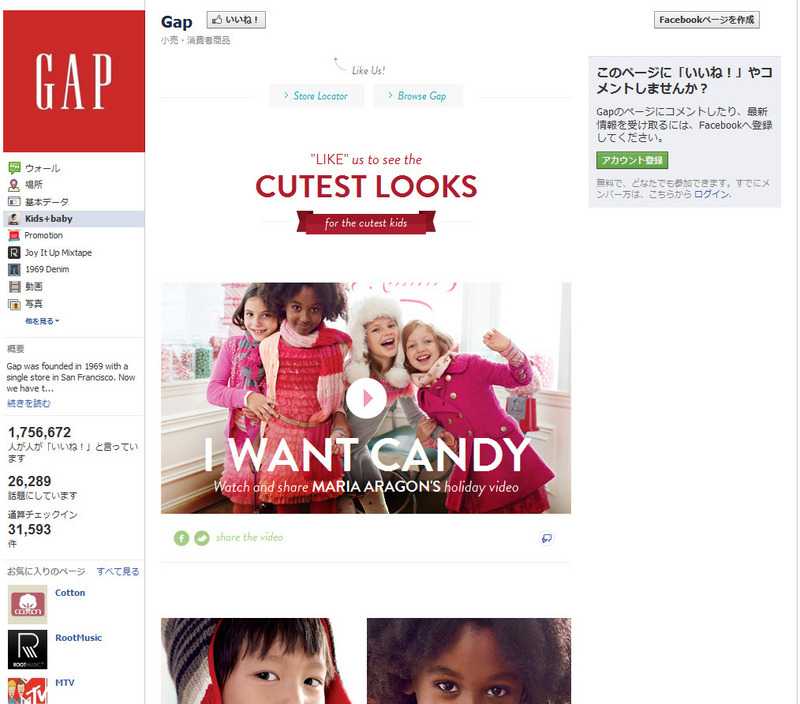Screen dimensions: 800x704
Task: Click the Like button beside Gap title
Action: 236,20
